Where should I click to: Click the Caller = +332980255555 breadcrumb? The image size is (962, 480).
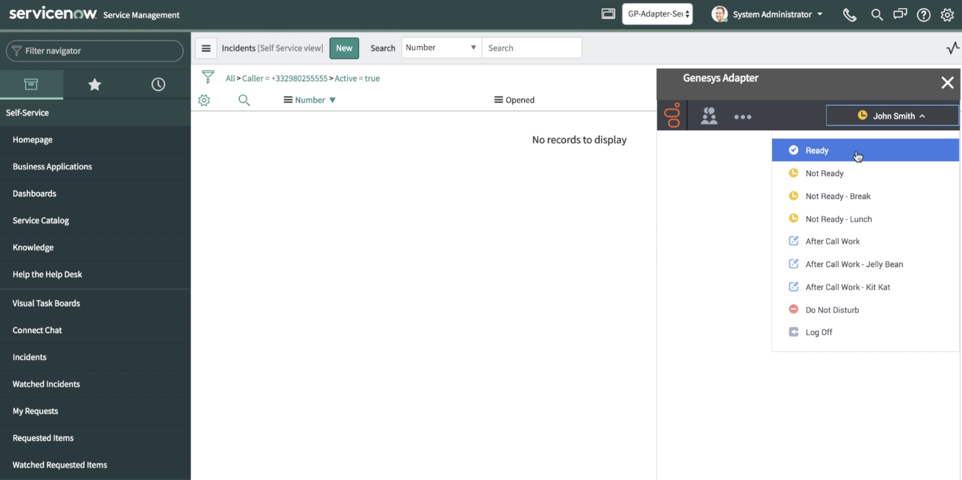point(285,79)
